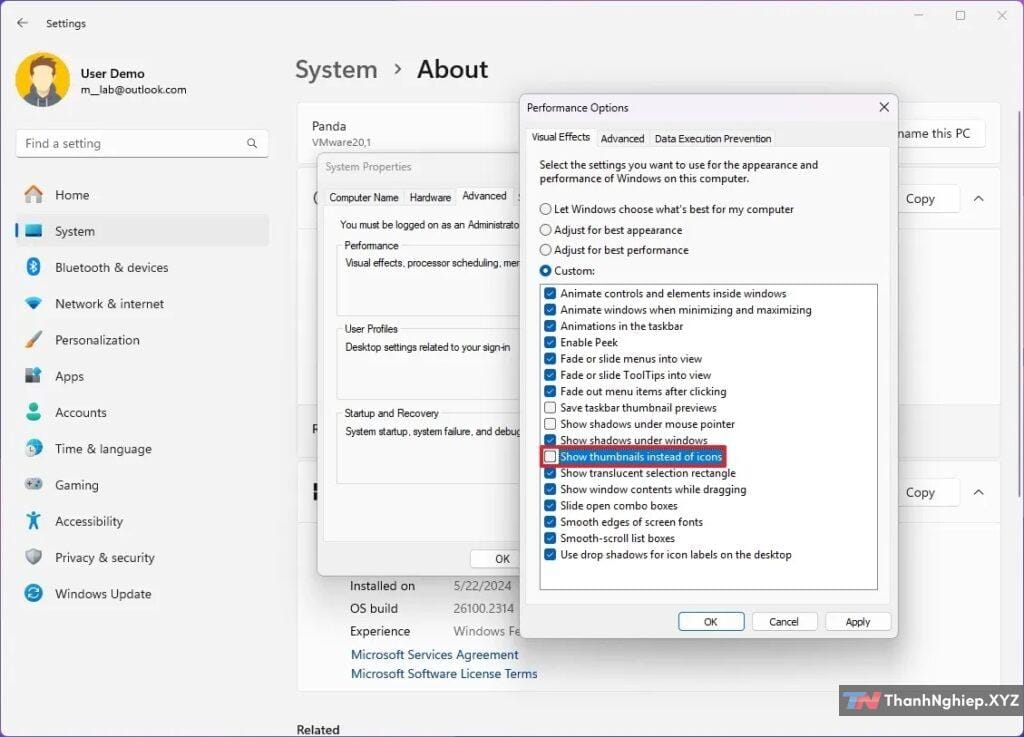
Task: Open Hardware tab in System Properties
Action: pos(430,197)
